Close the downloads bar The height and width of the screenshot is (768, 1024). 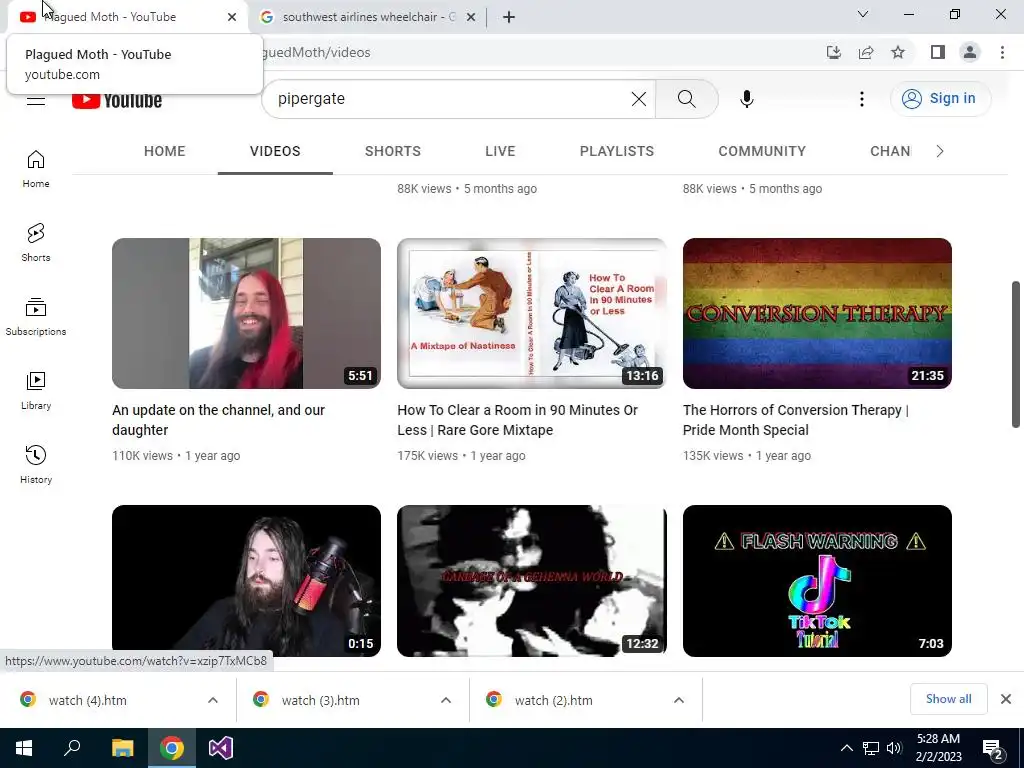(1006, 699)
